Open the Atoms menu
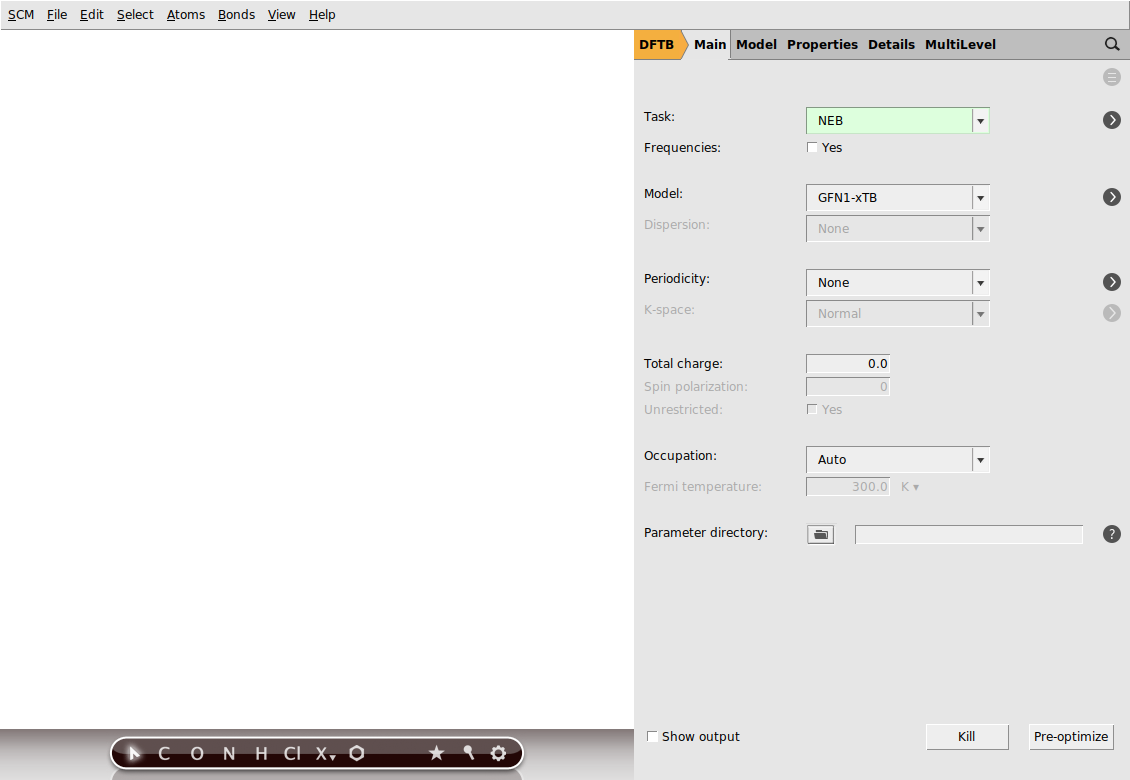The height and width of the screenshot is (780, 1130). pyautogui.click(x=186, y=14)
